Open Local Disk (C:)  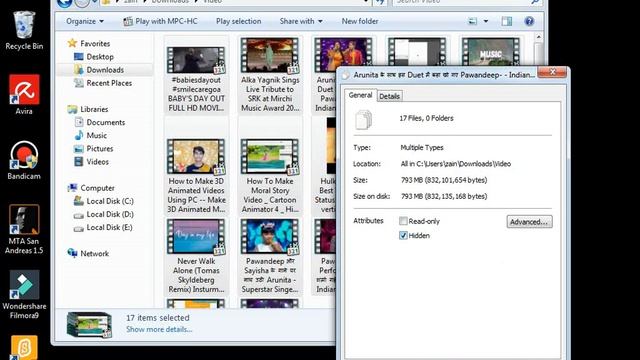[x=110, y=201]
